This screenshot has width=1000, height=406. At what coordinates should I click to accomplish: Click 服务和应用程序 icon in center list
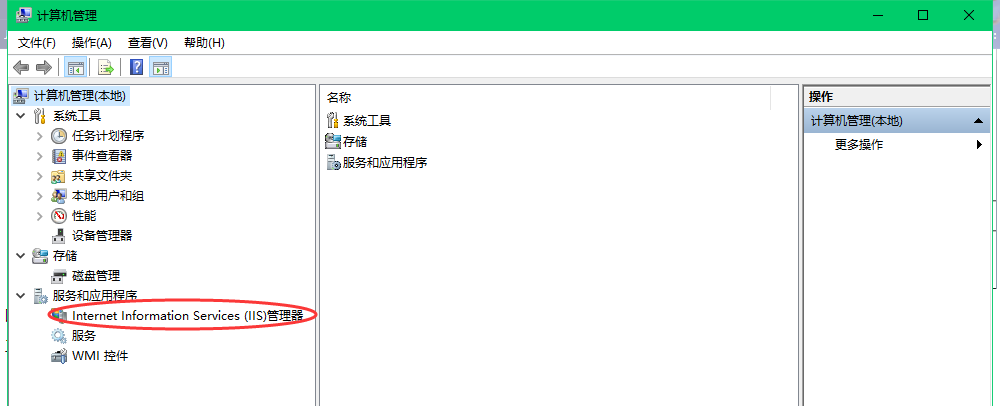coord(333,163)
